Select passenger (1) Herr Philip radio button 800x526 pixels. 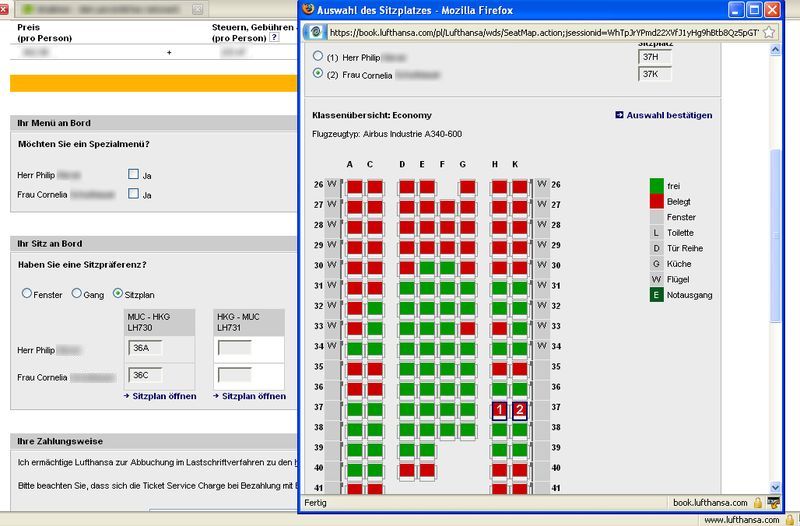click(318, 56)
